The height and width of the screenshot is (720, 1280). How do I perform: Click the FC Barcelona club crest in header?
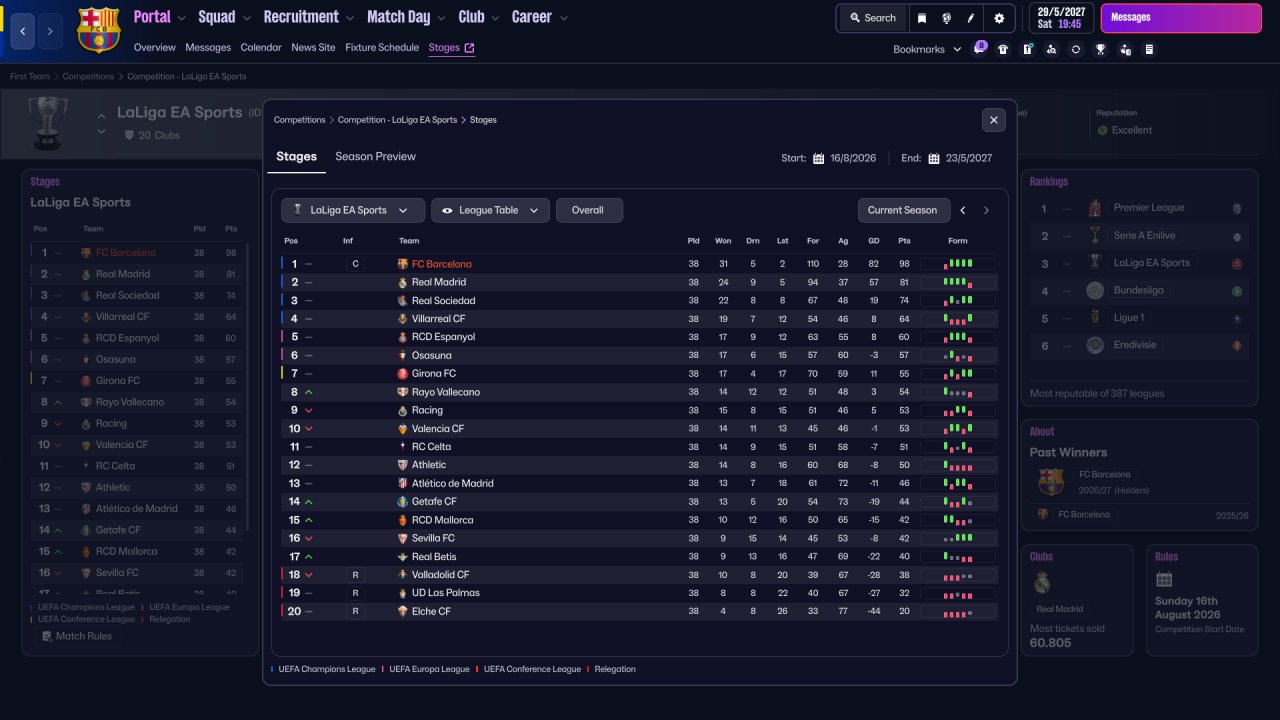(x=97, y=29)
